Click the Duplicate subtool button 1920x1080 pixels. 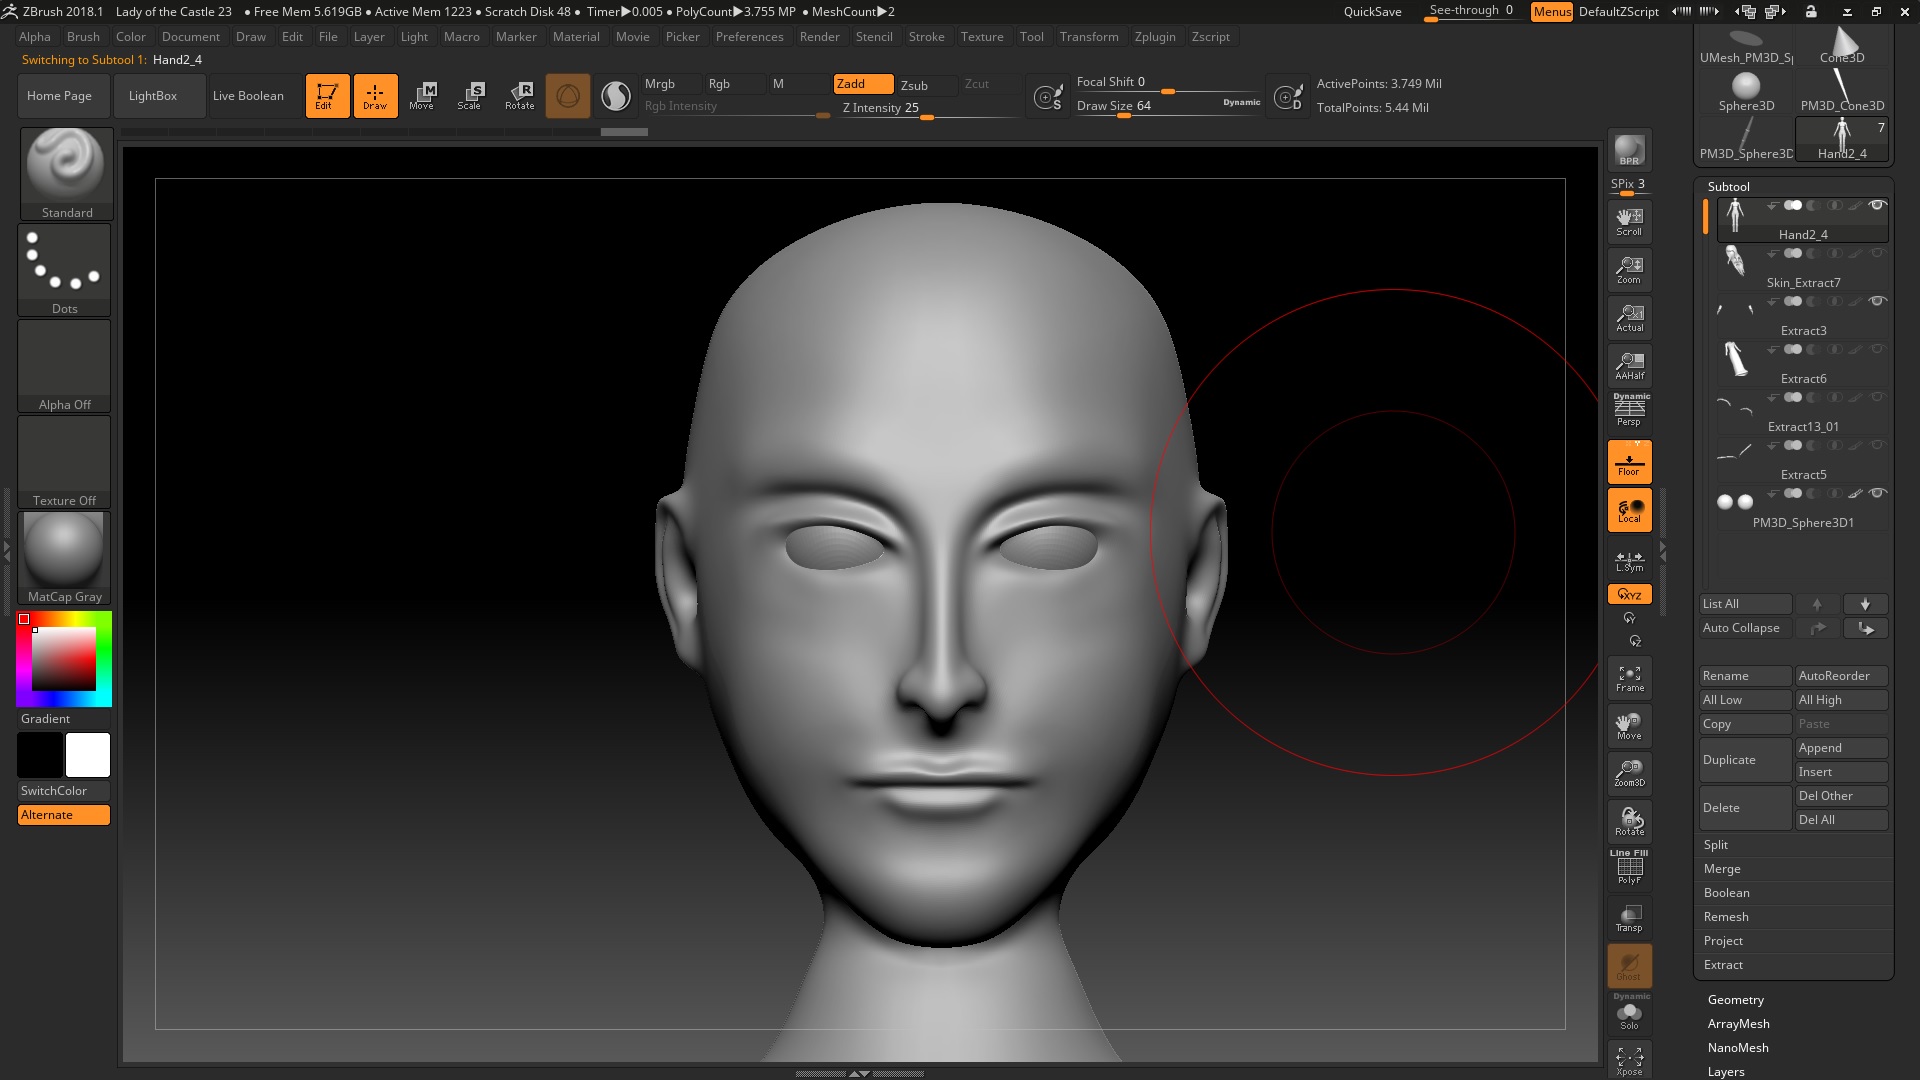pos(1745,760)
